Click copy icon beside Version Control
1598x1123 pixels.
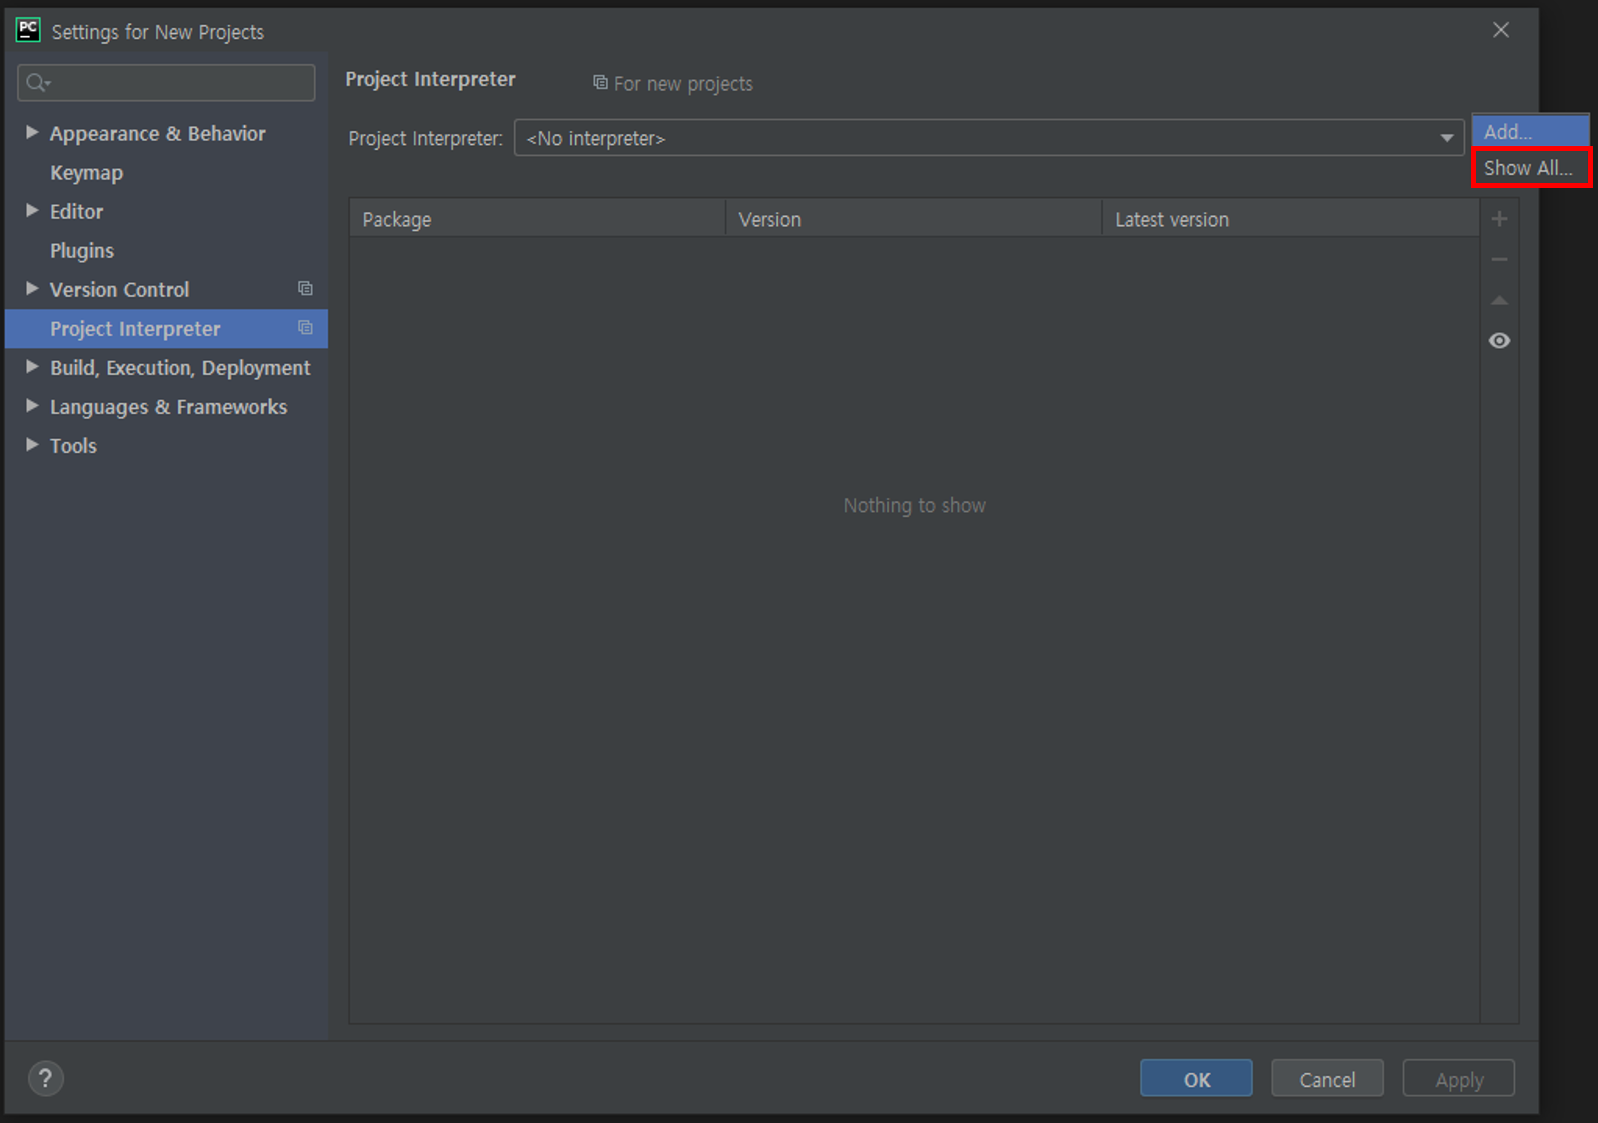point(305,289)
